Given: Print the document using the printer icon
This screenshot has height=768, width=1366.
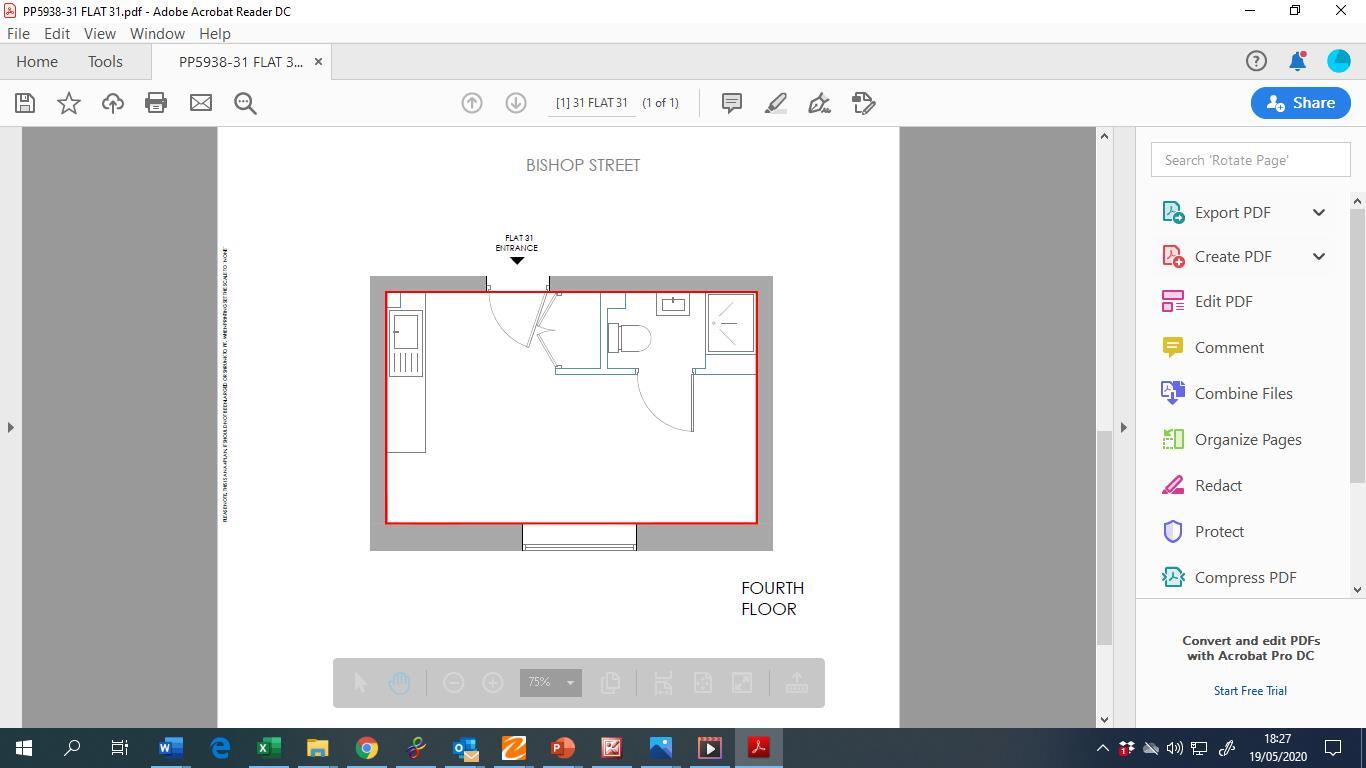Looking at the screenshot, I should point(156,103).
